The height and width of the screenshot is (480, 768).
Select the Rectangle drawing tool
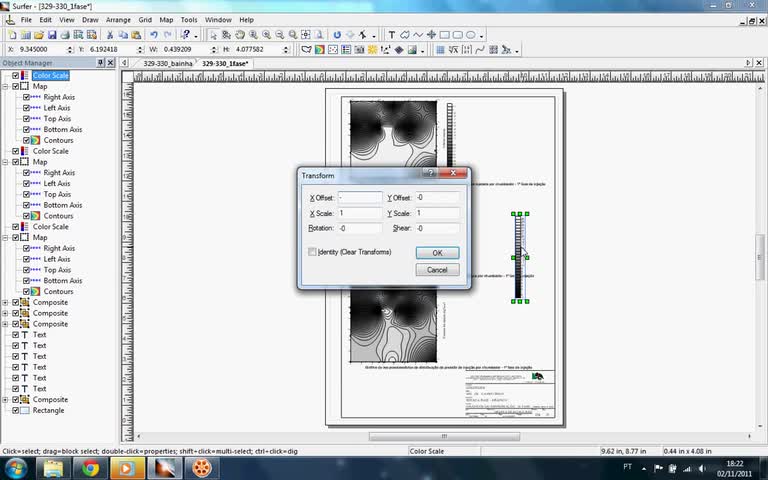click(x=444, y=35)
